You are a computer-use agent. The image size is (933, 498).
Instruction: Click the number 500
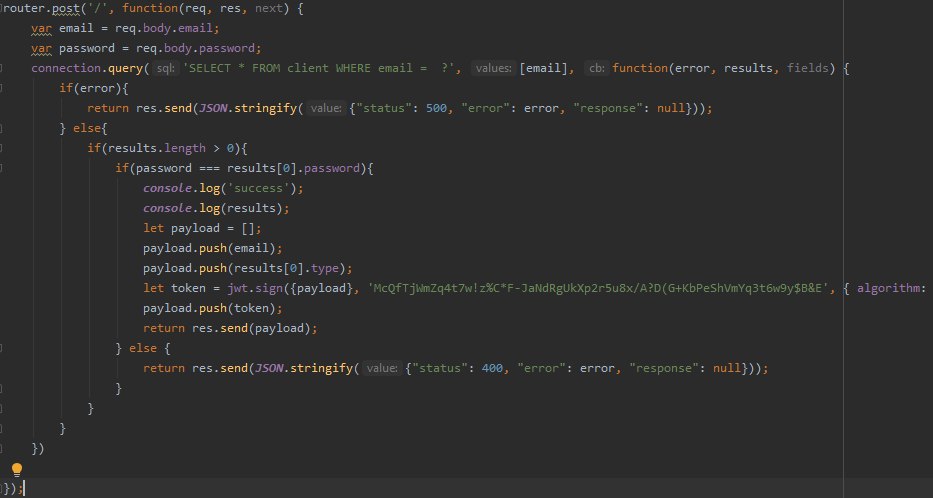coord(436,108)
